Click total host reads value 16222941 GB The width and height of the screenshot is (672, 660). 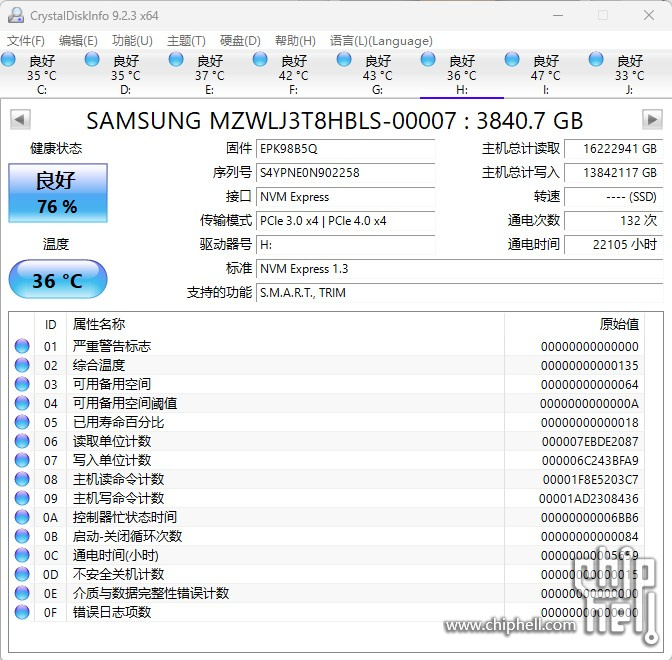pos(613,149)
